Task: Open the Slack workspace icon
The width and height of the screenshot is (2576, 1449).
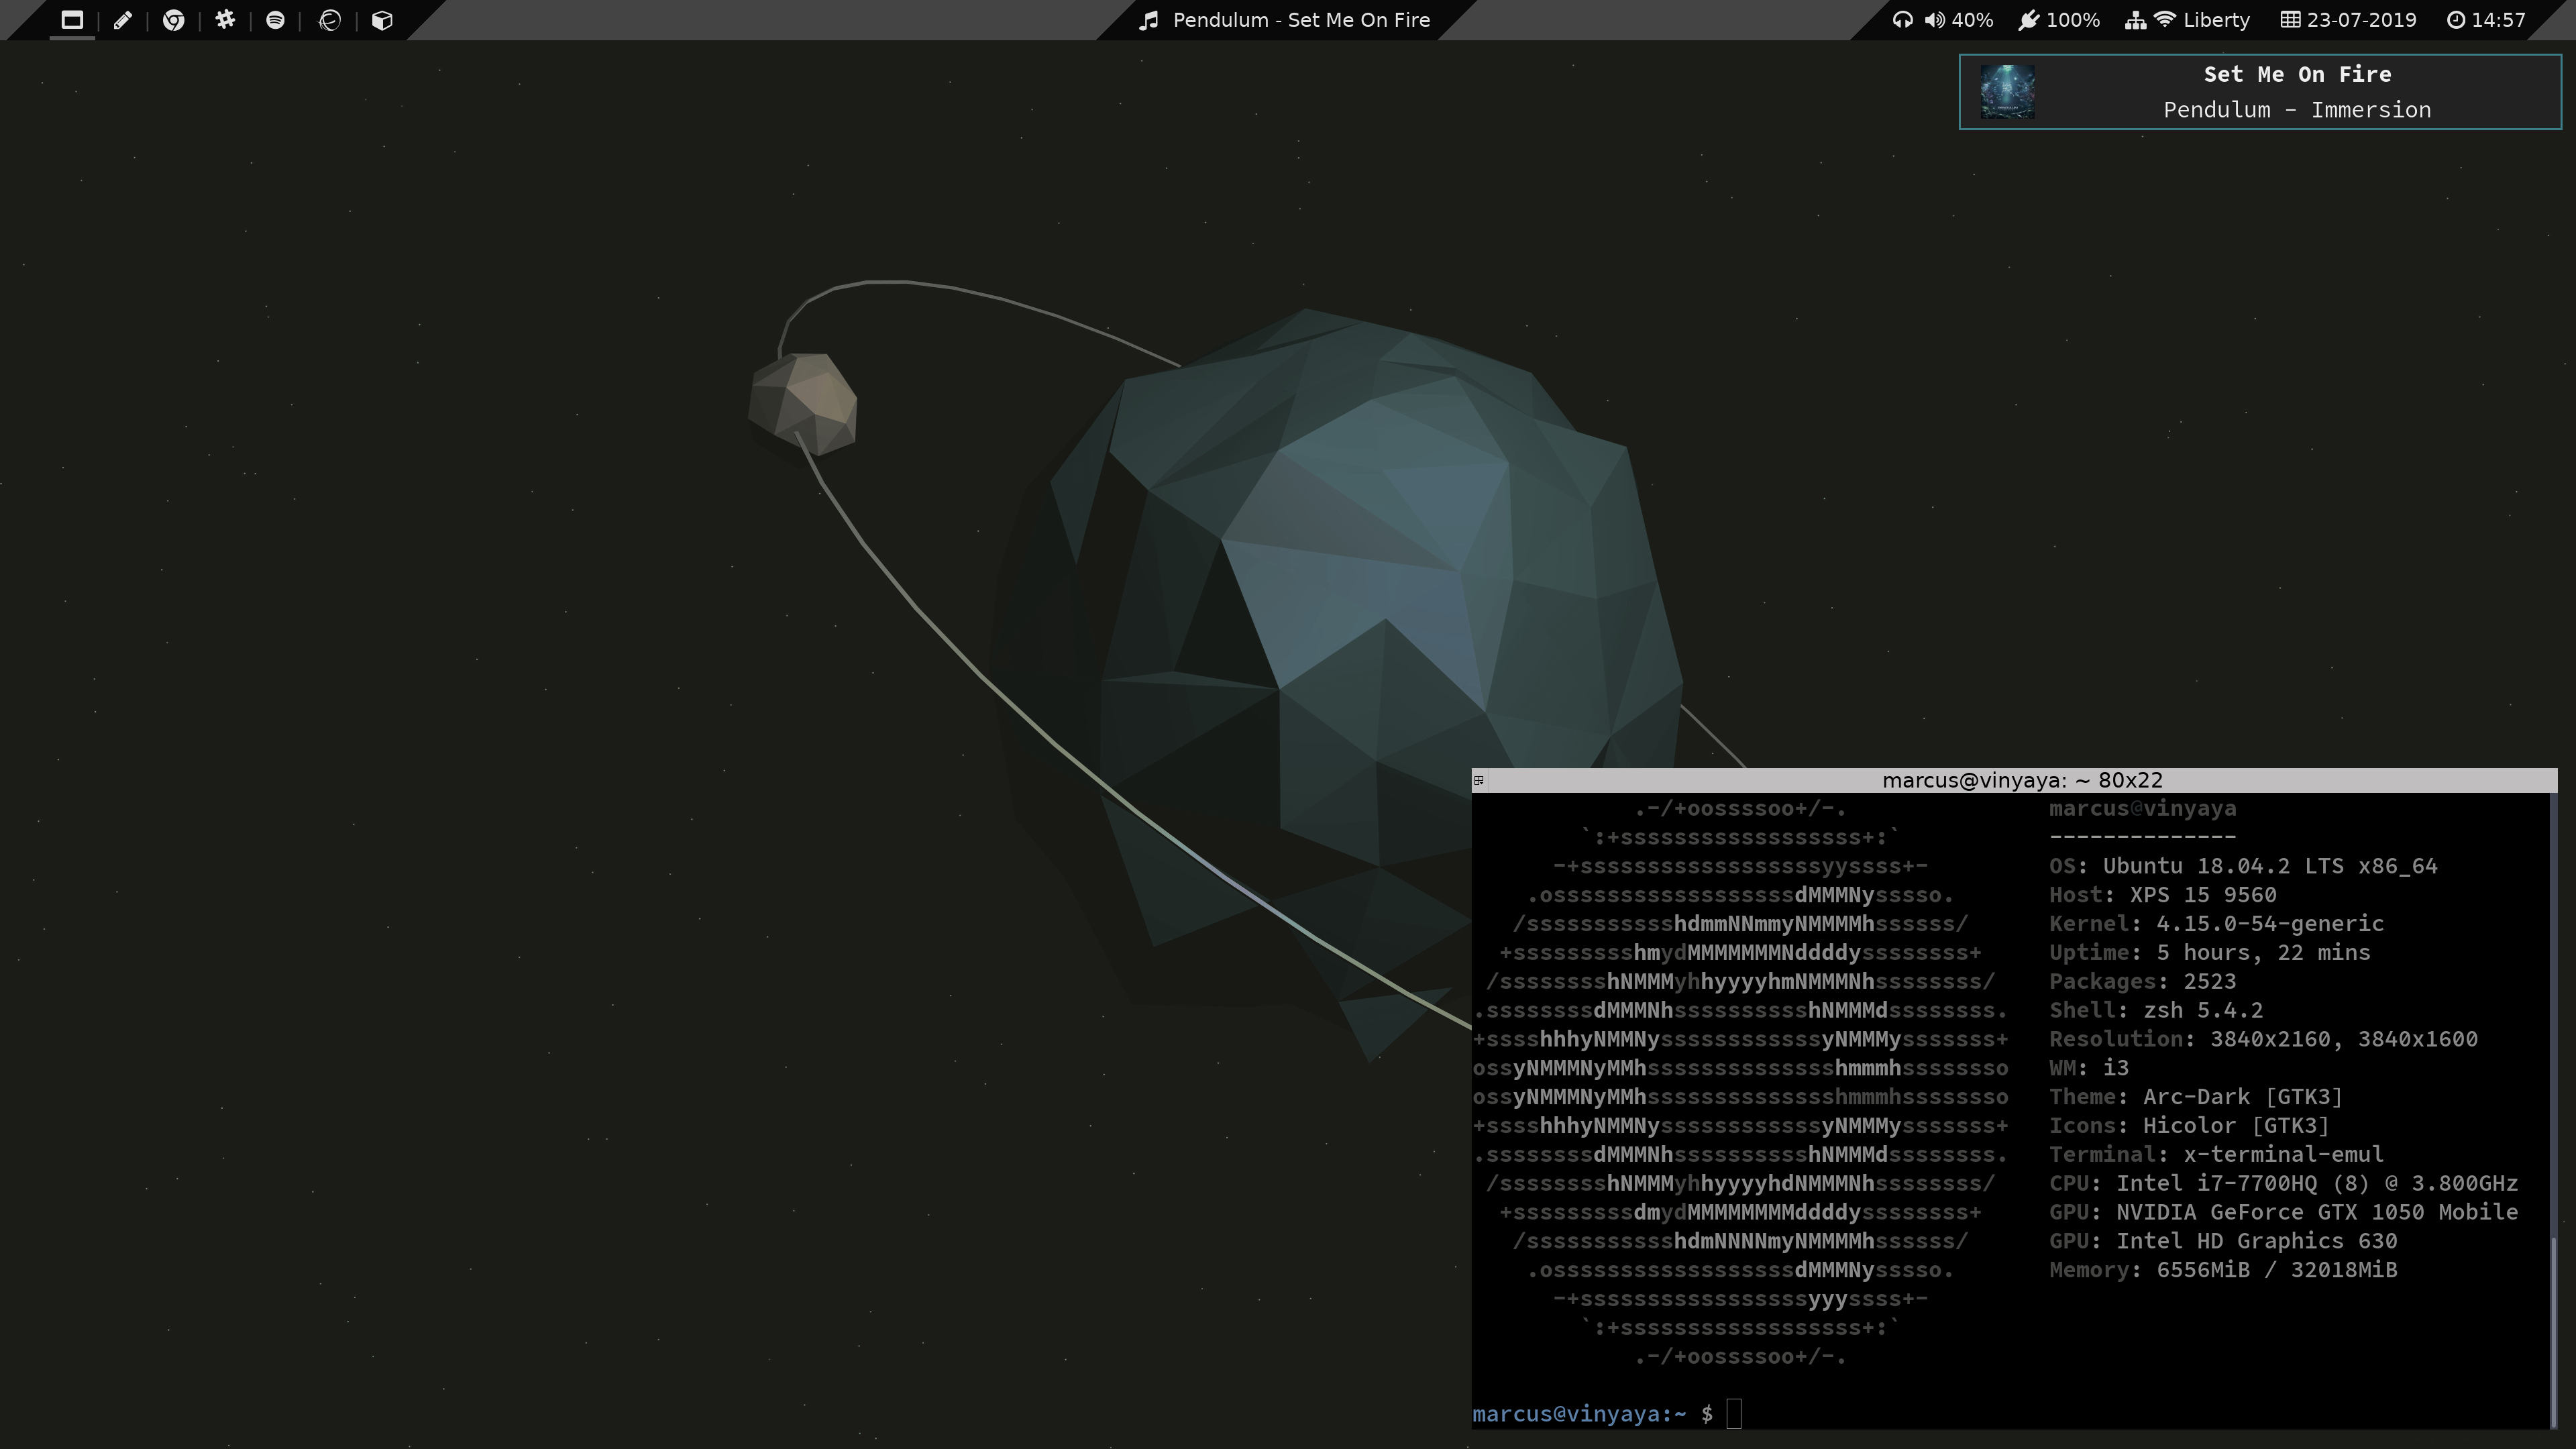Action: [x=225, y=20]
